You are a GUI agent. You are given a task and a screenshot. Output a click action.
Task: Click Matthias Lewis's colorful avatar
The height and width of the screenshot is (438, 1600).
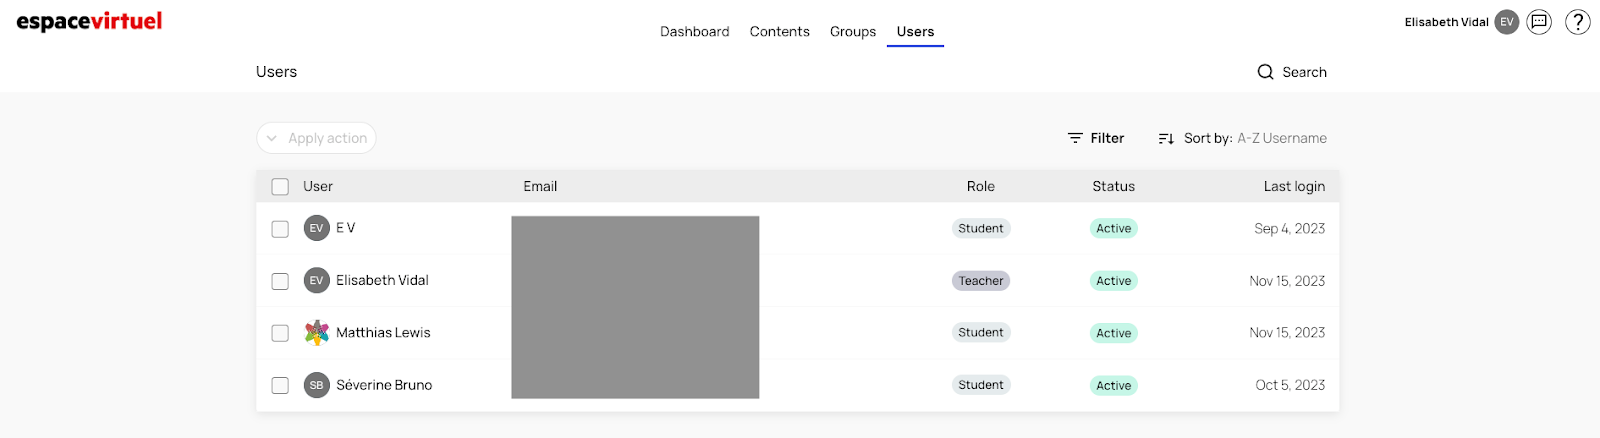tap(317, 333)
